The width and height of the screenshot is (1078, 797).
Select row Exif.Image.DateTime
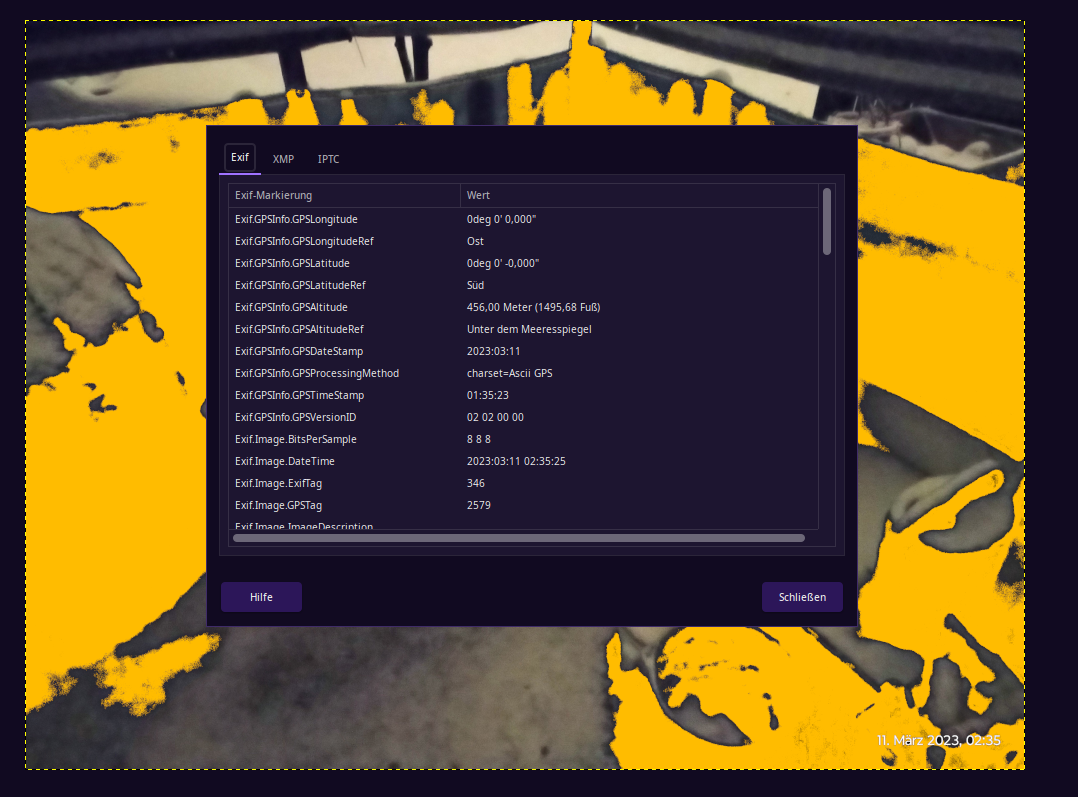tap(523, 461)
